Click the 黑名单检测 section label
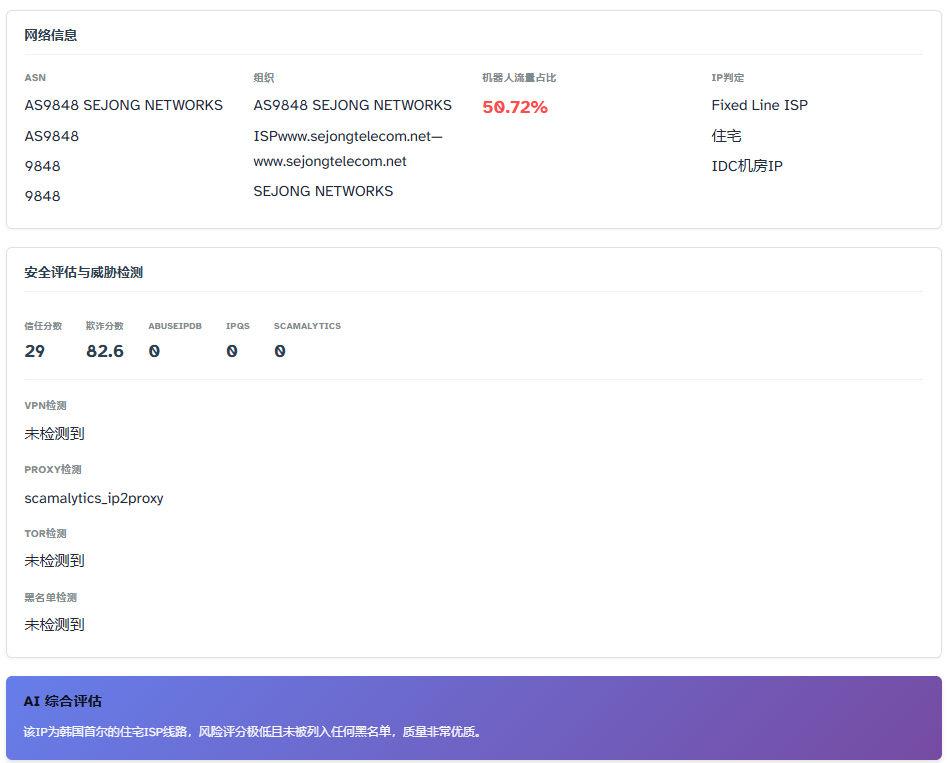 51,598
